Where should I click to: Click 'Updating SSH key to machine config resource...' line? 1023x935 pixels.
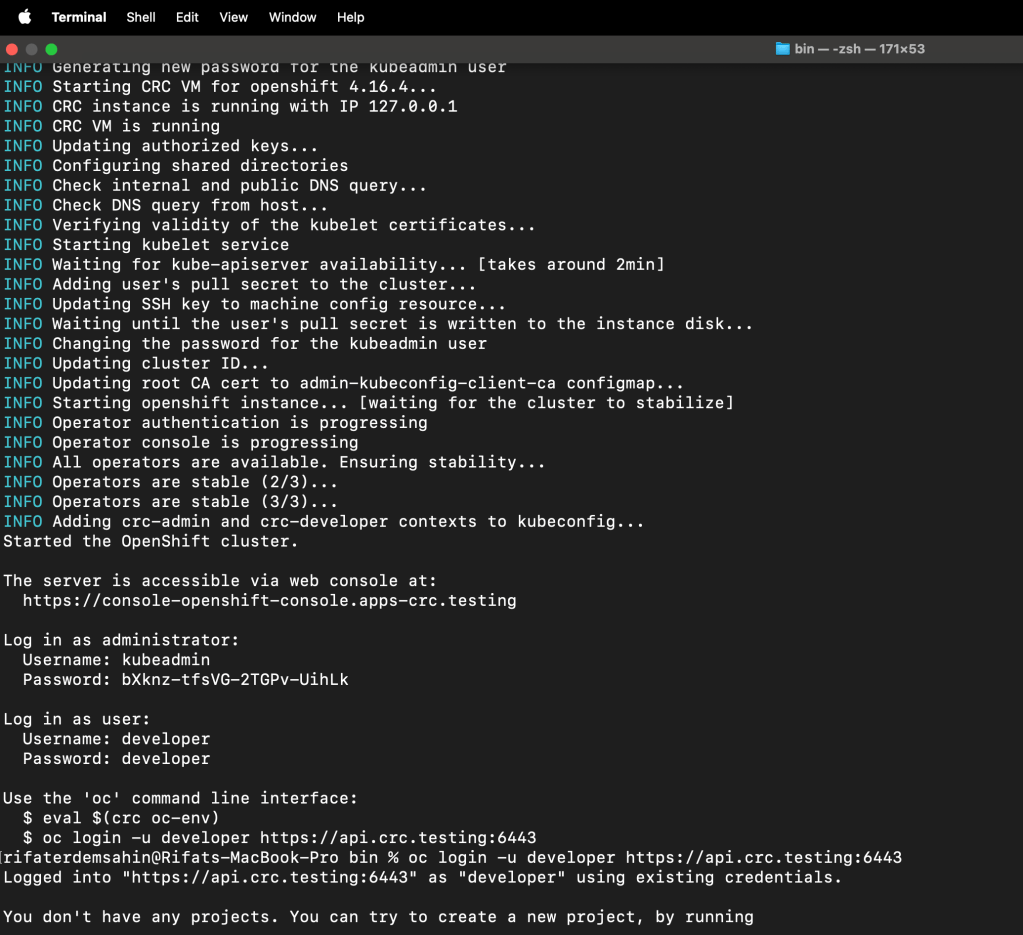[254, 304]
